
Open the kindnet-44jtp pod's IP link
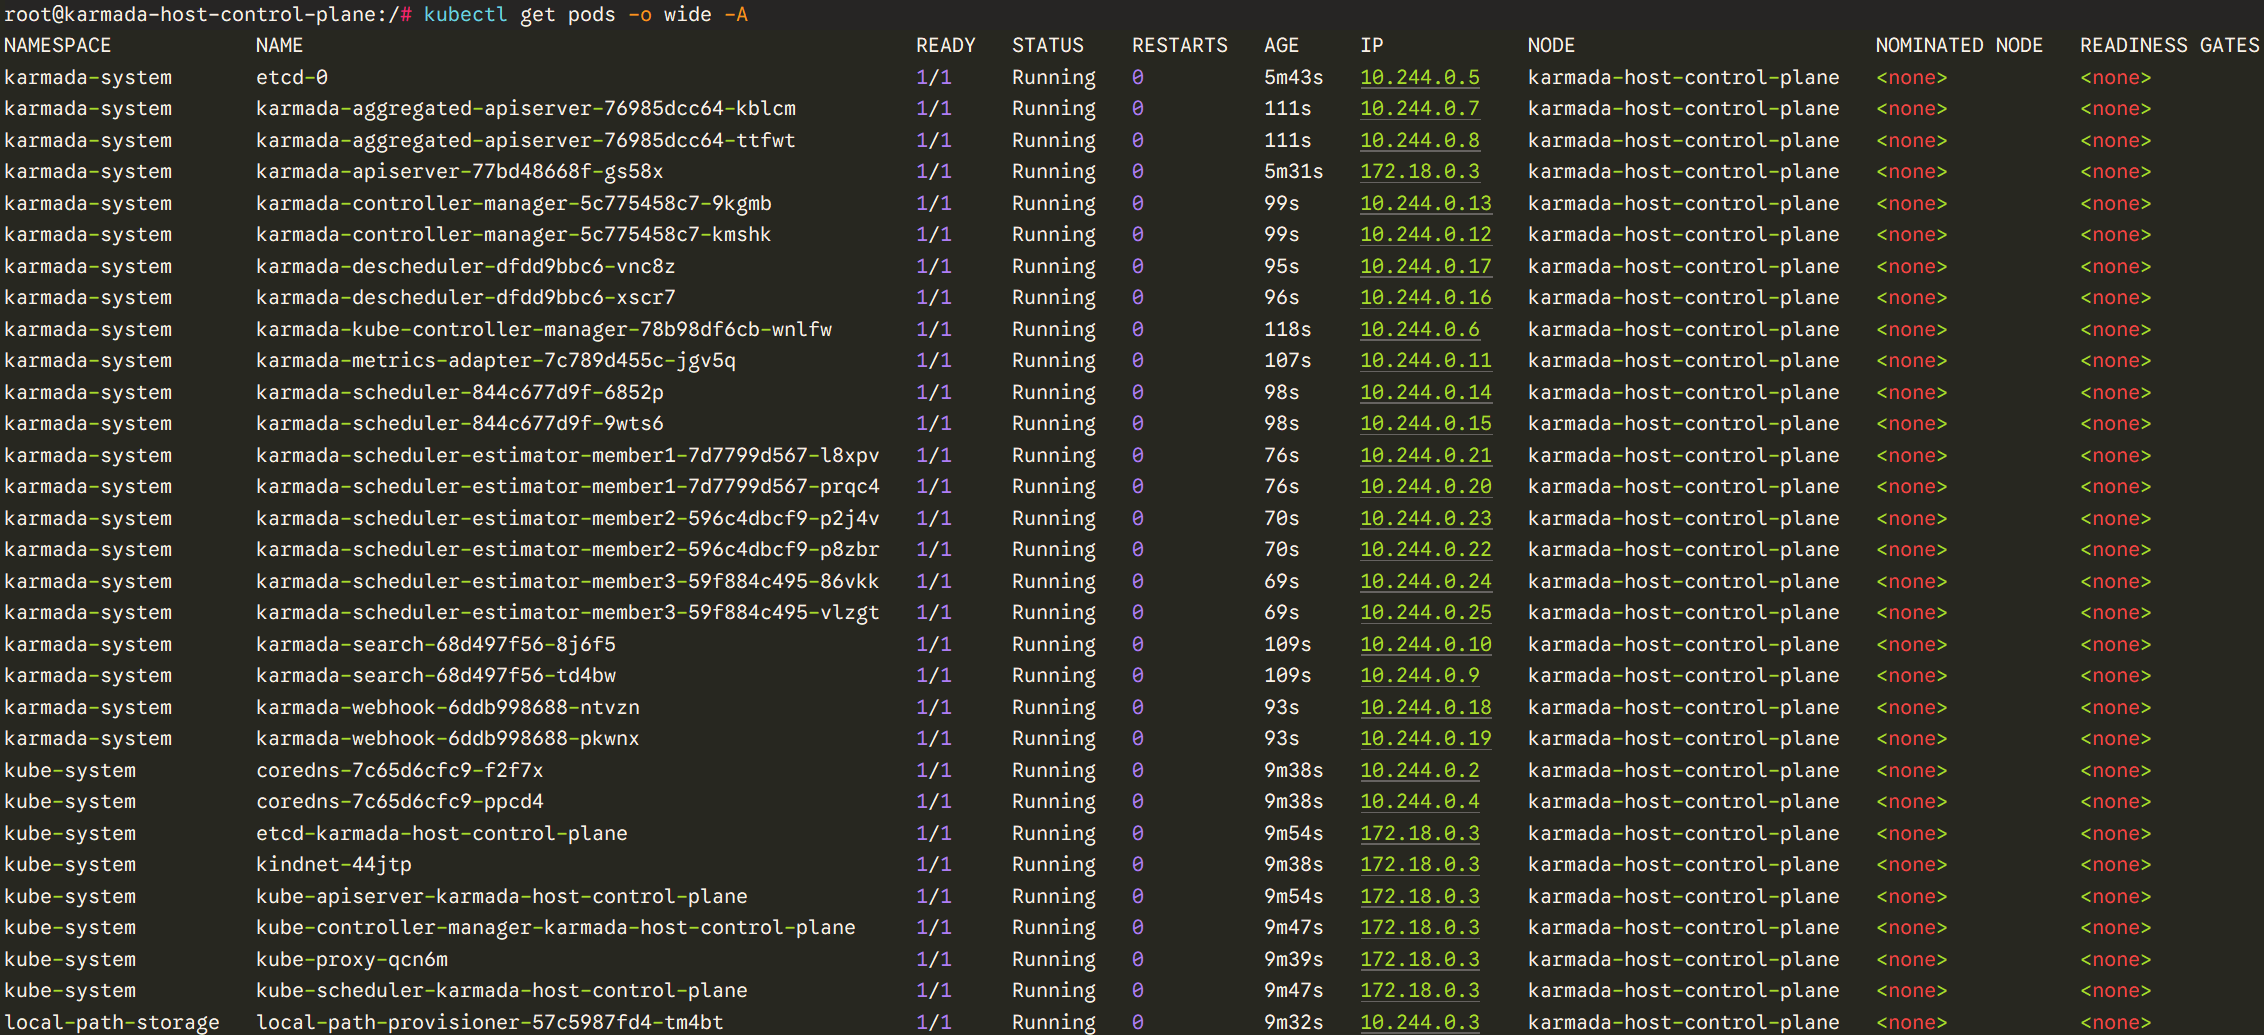(1419, 864)
